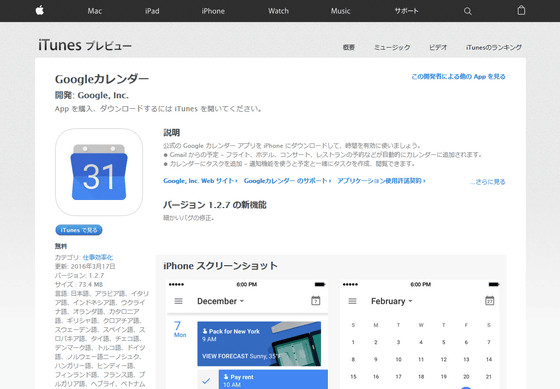Open the shopping bag icon
The image size is (560, 389).
click(521, 10)
